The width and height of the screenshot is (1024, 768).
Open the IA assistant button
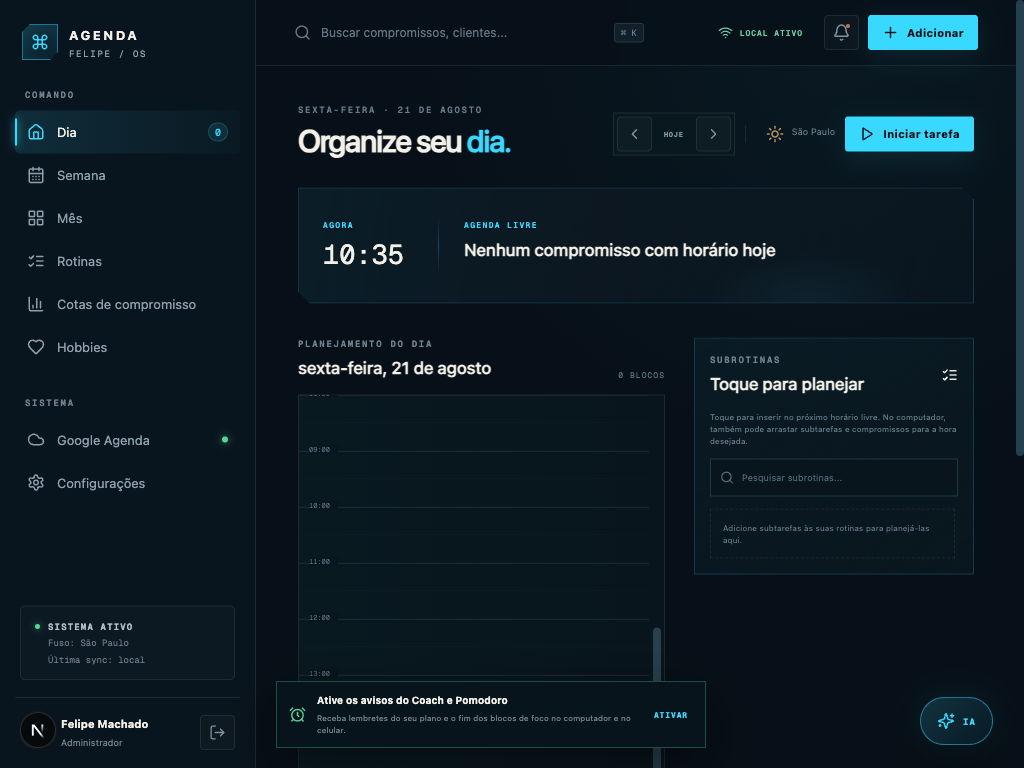pyautogui.click(x=956, y=721)
